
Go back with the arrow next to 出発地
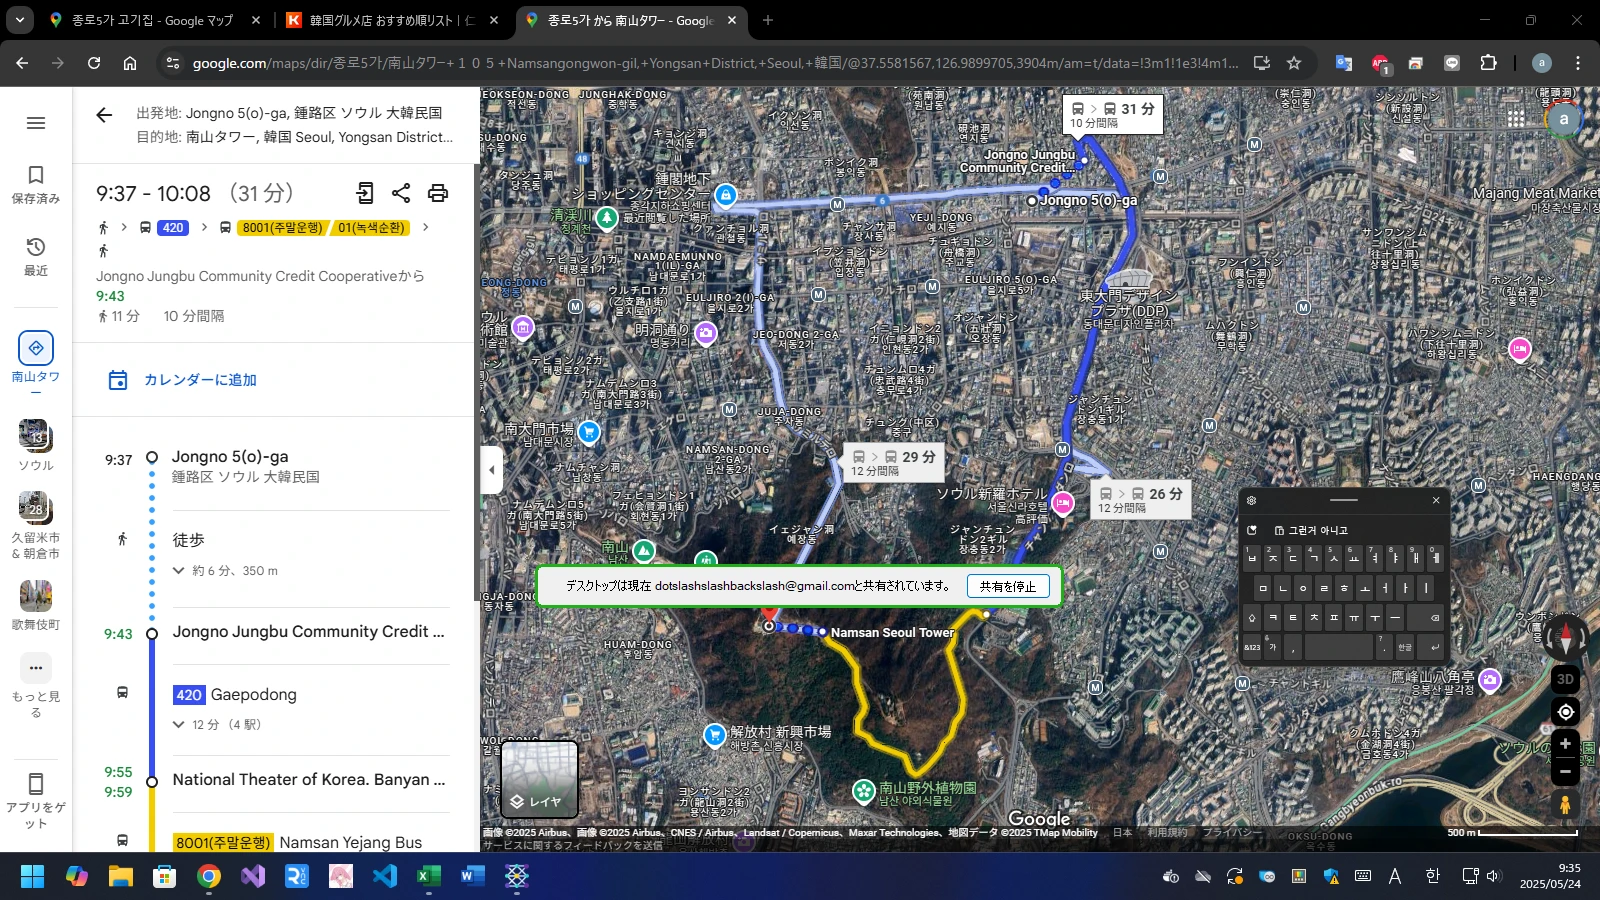(104, 114)
